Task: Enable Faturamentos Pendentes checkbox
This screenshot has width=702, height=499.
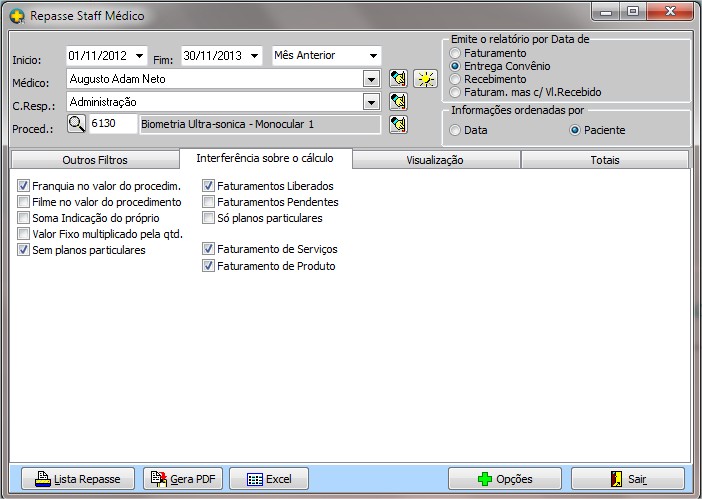Action: [209, 202]
